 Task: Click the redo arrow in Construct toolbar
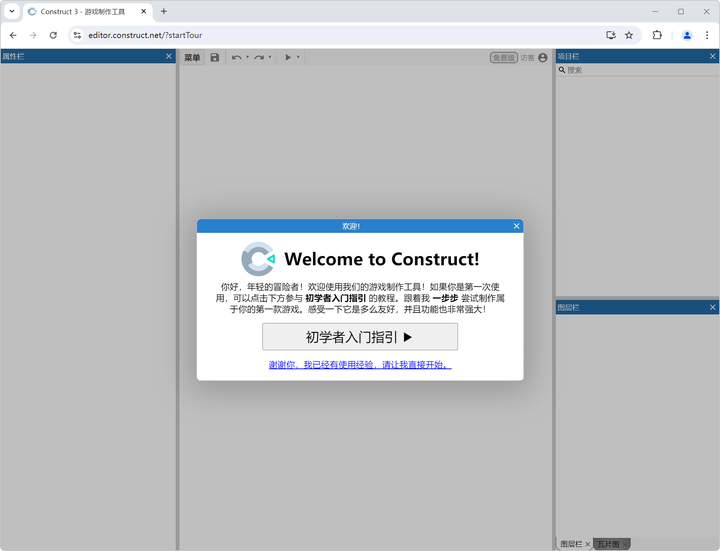[259, 57]
